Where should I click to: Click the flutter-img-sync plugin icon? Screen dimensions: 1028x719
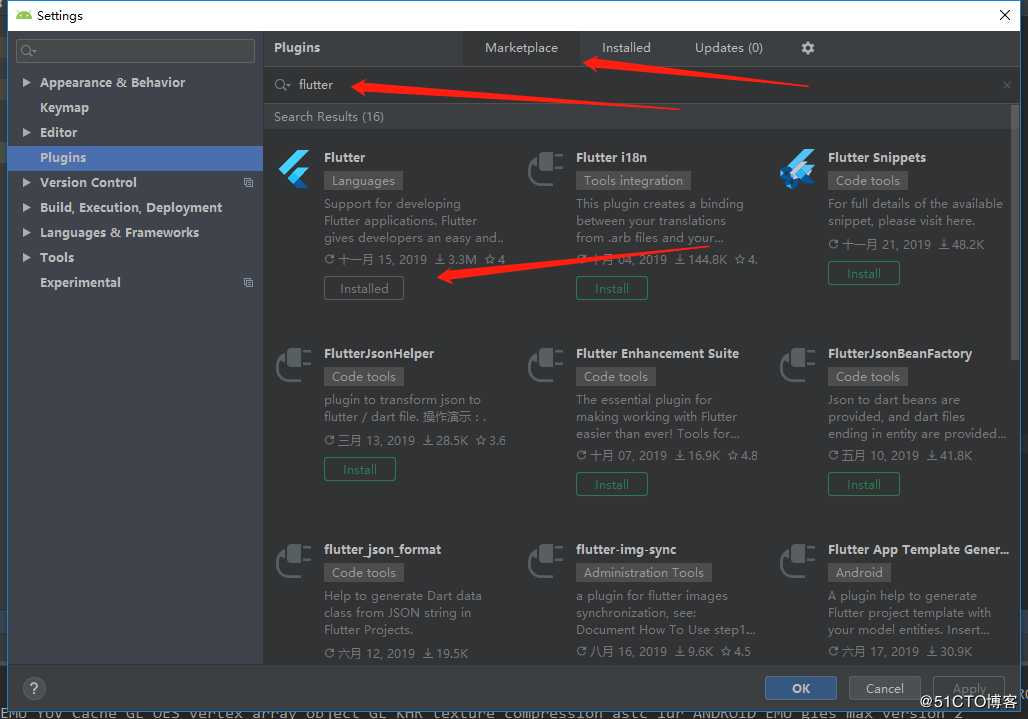[x=545, y=561]
